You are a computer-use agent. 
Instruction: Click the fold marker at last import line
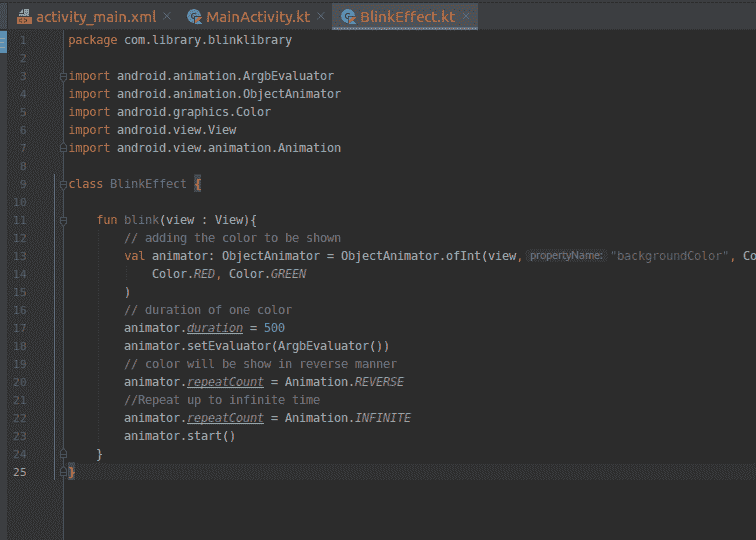coord(63,148)
